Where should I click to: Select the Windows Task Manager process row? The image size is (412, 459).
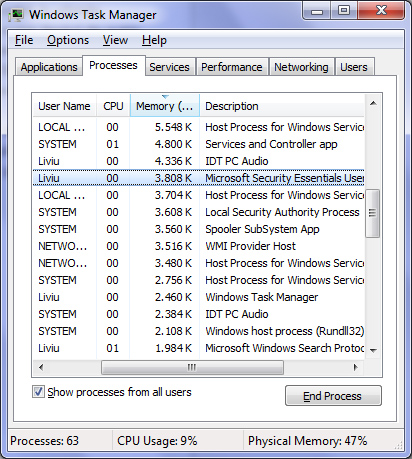click(x=199, y=297)
